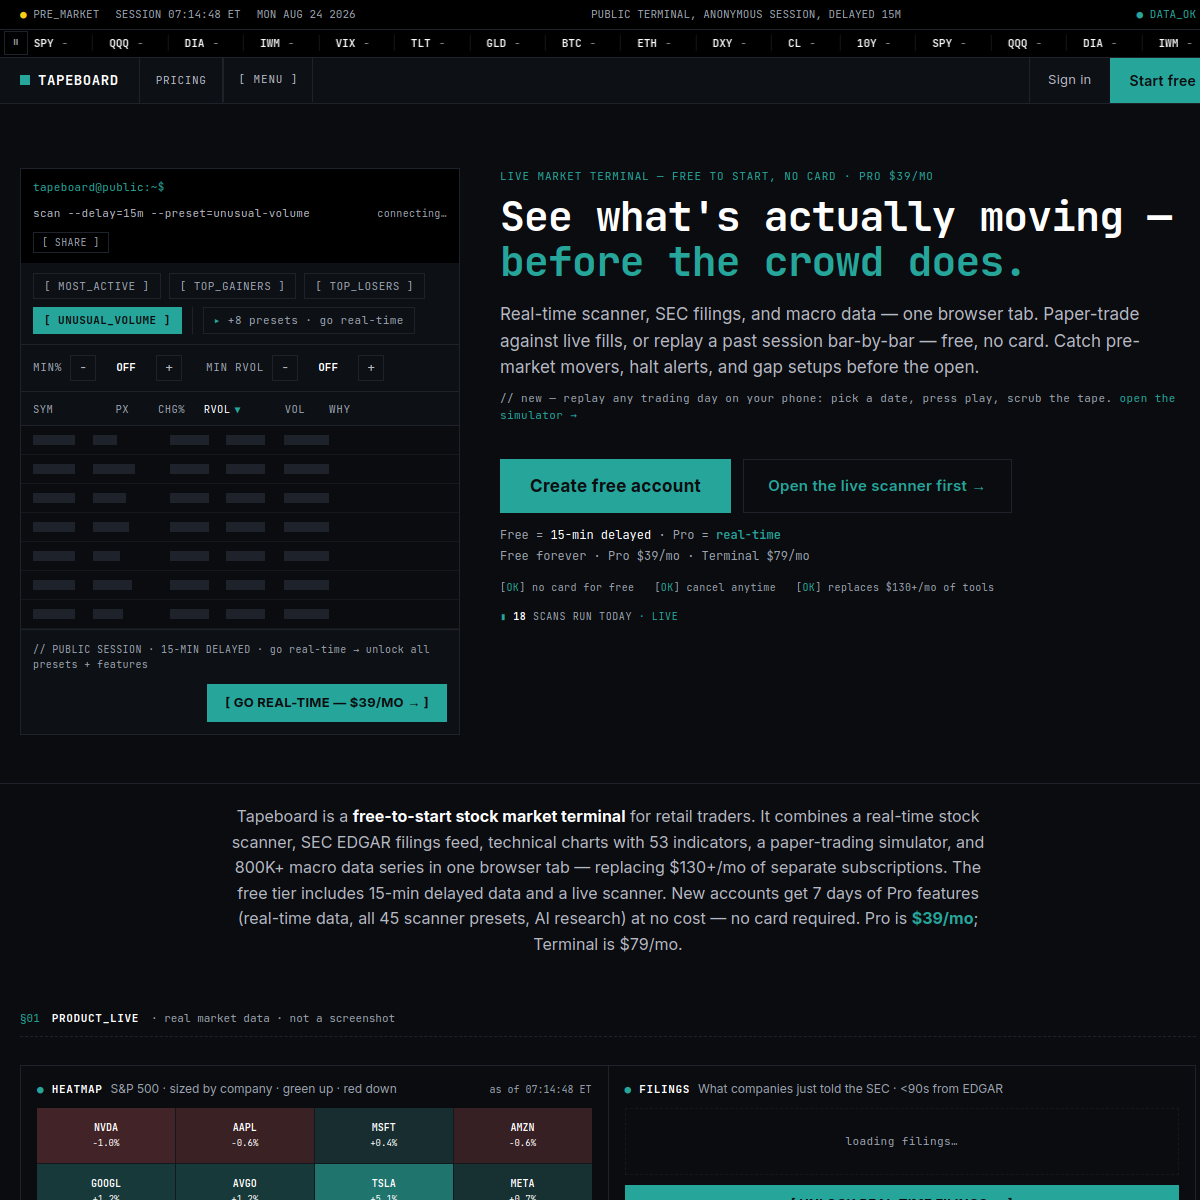Increase the MIN% filter with plus

pos(169,368)
